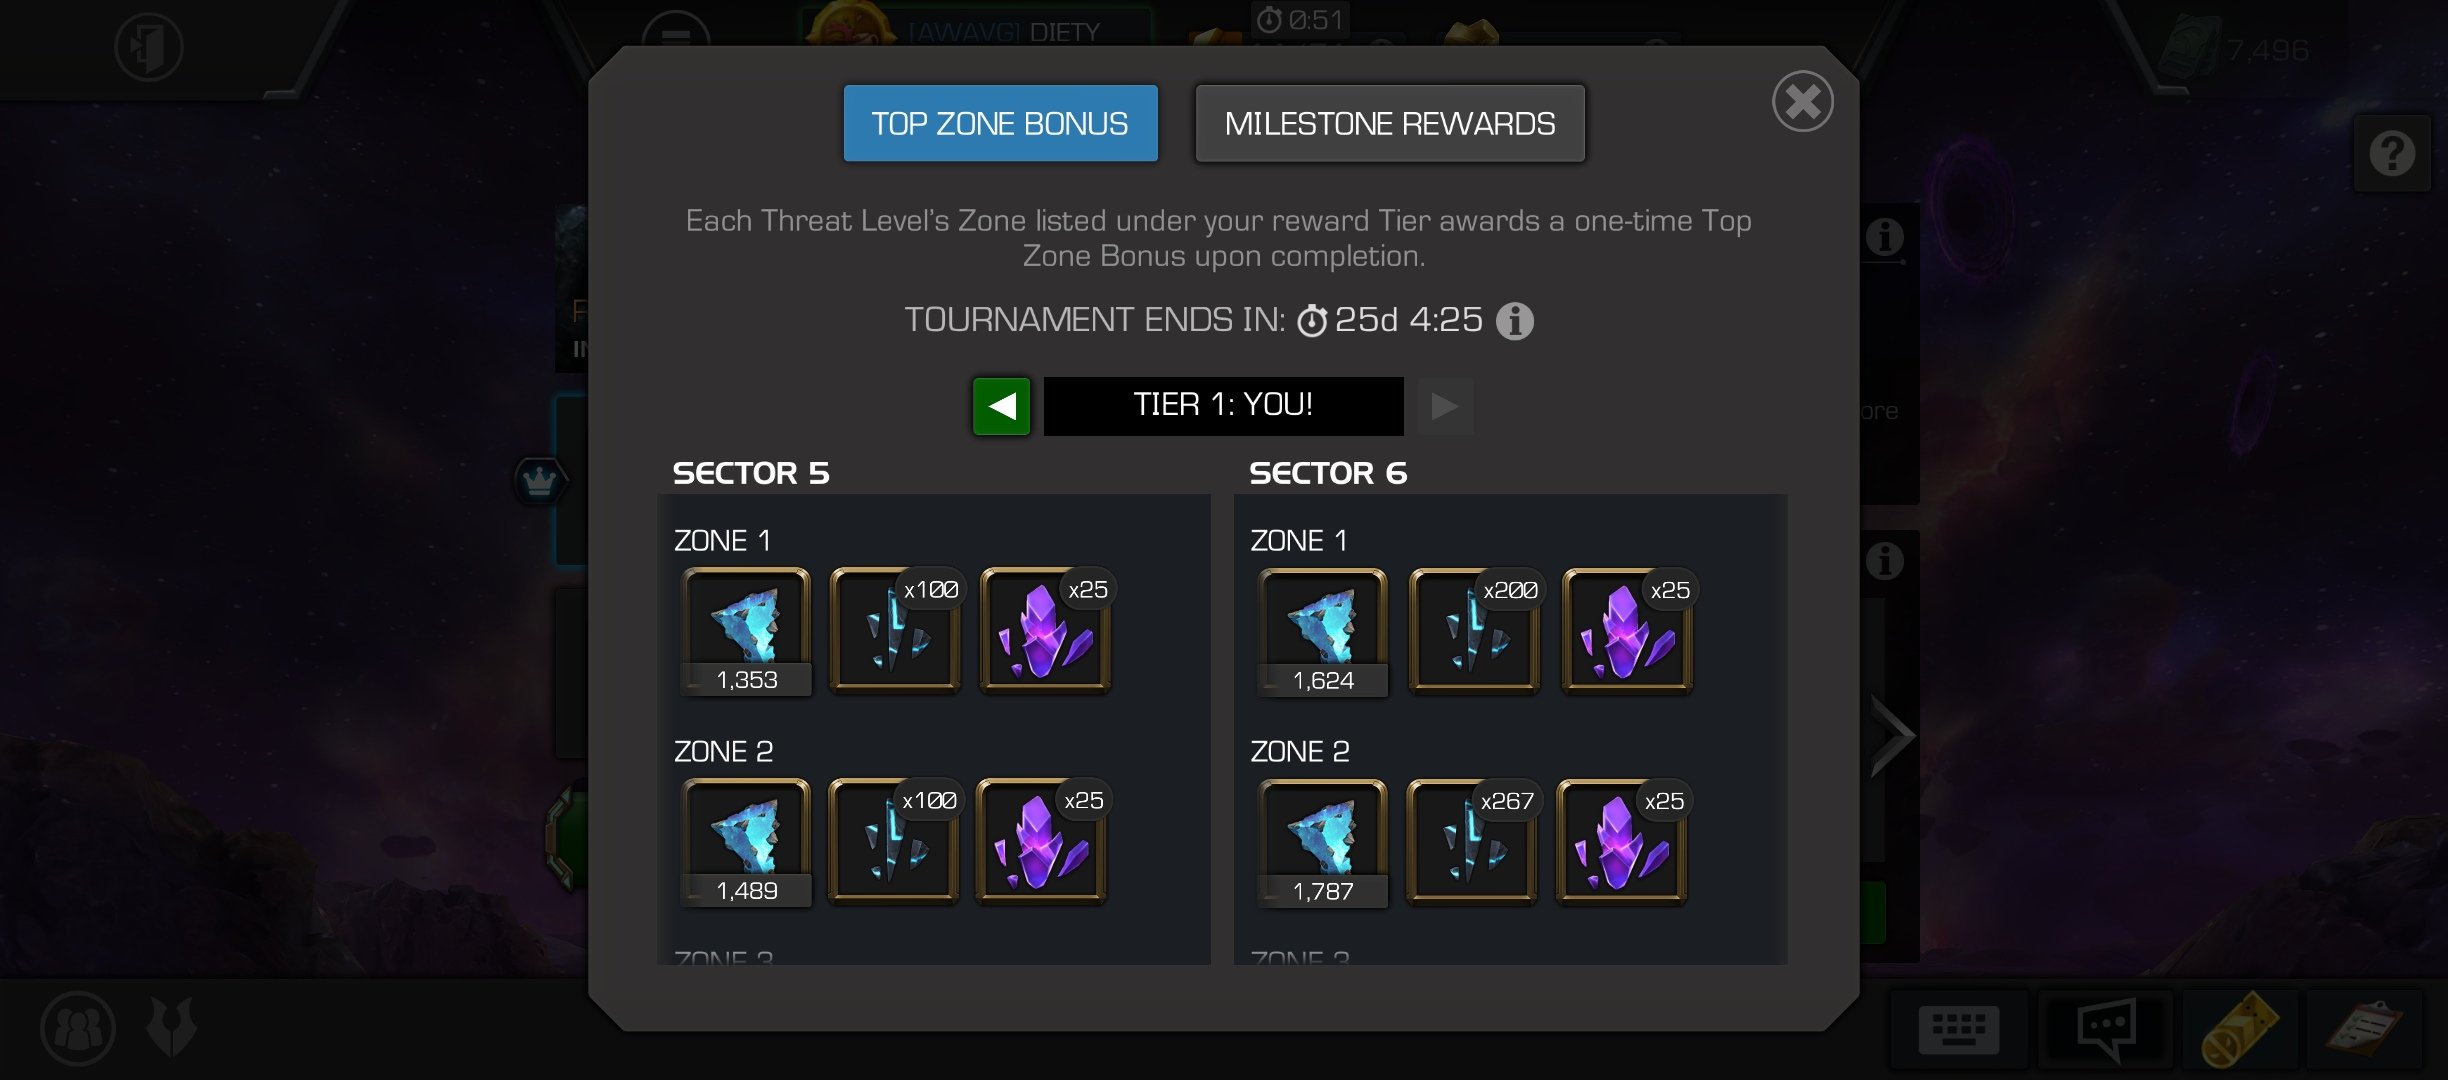This screenshot has height=1080, width=2448.
Task: Click the exit door icon top left
Action: coord(149,47)
